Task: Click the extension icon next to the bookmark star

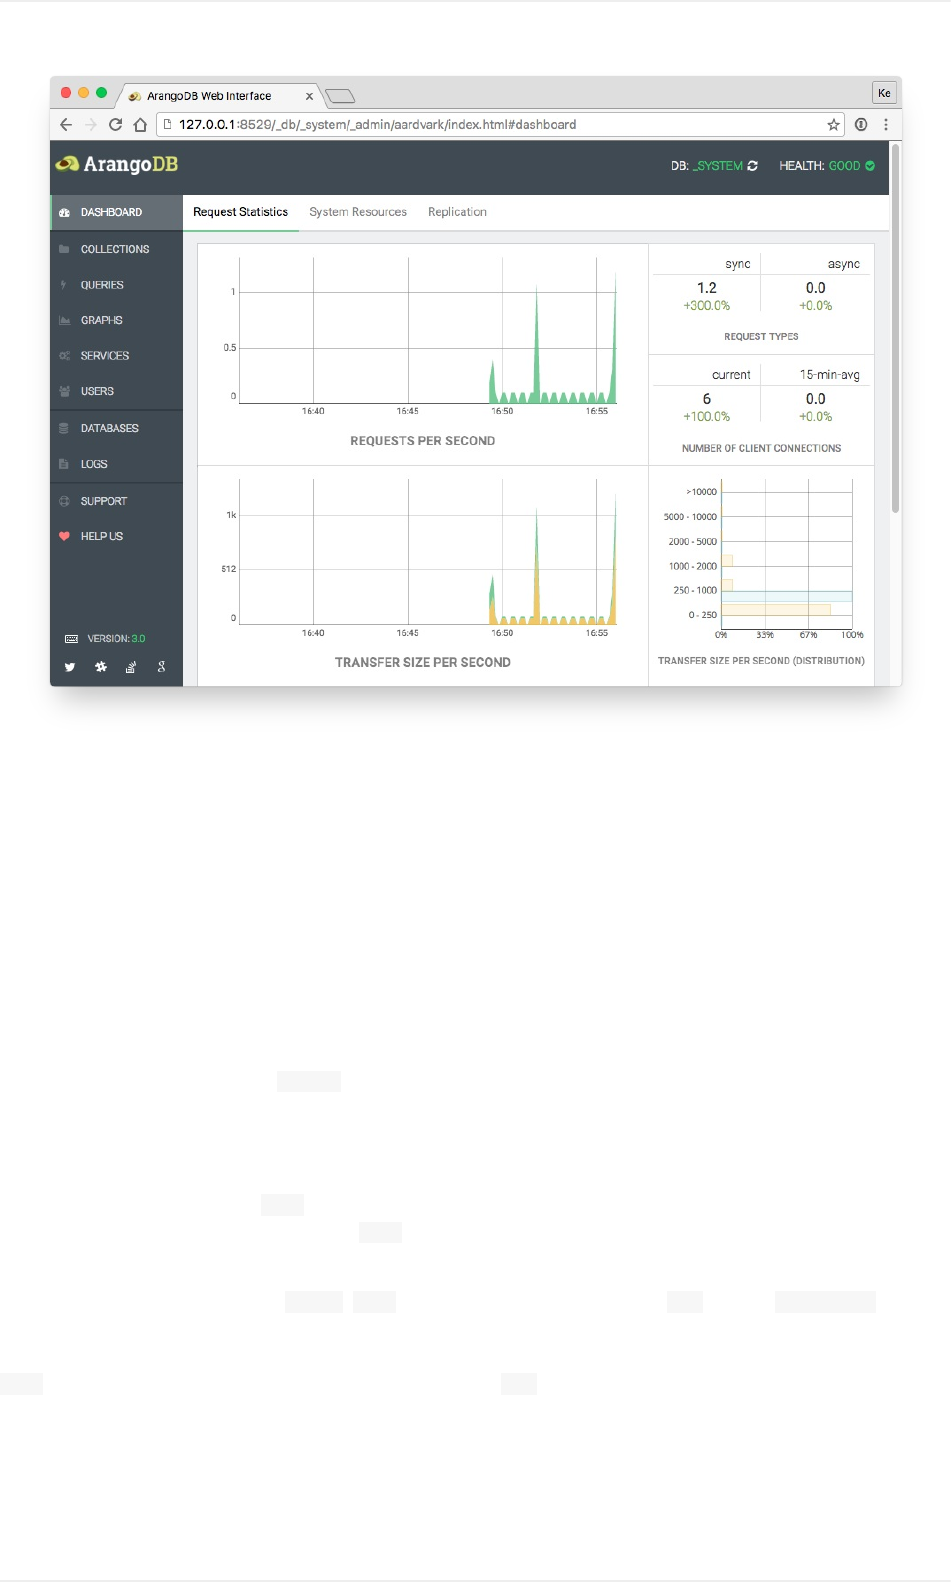Action: 861,125
